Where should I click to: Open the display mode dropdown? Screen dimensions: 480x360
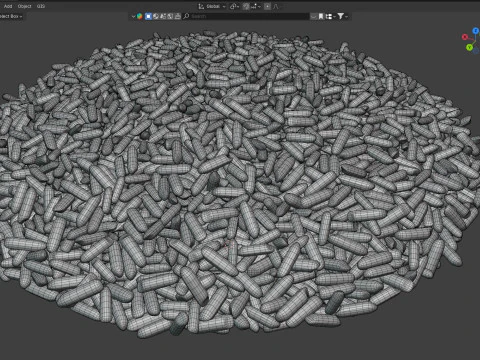tap(330, 16)
